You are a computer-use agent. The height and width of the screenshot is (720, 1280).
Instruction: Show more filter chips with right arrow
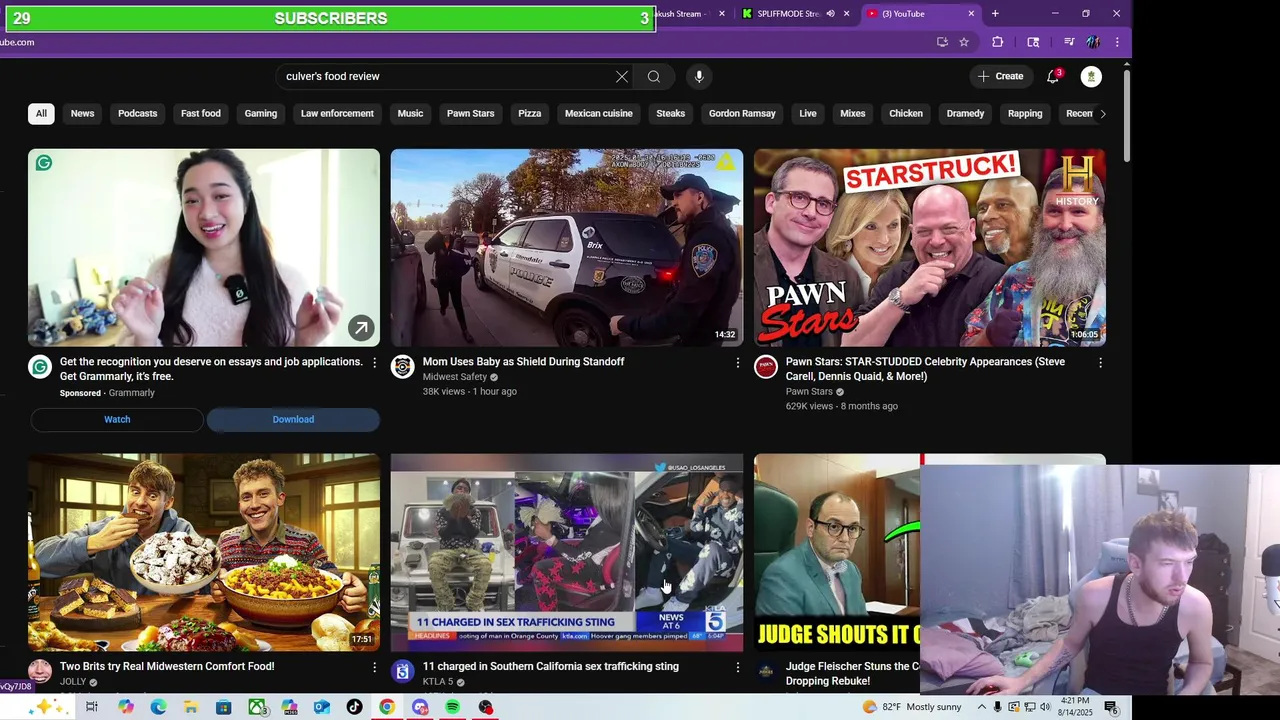1102,114
